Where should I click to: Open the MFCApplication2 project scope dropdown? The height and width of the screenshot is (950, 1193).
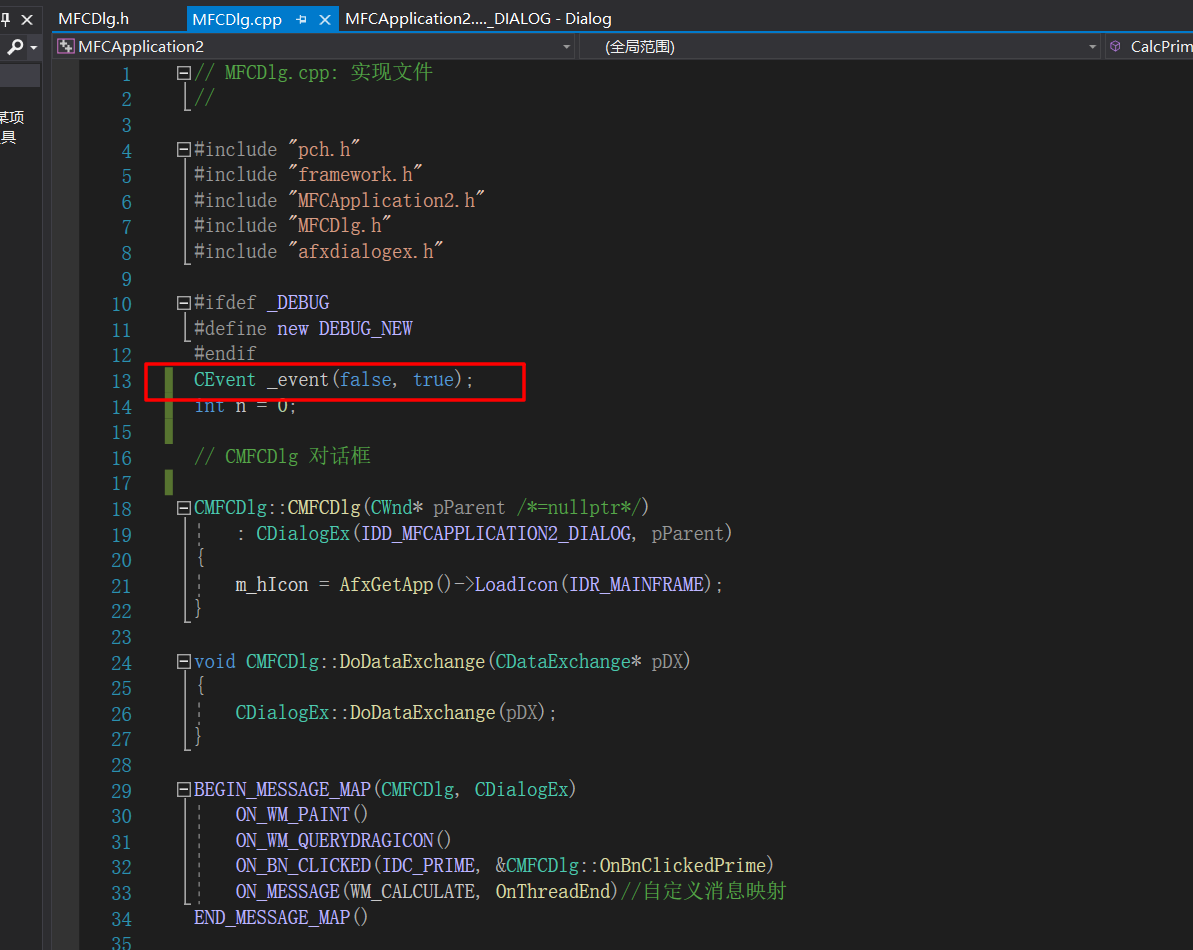tap(566, 47)
